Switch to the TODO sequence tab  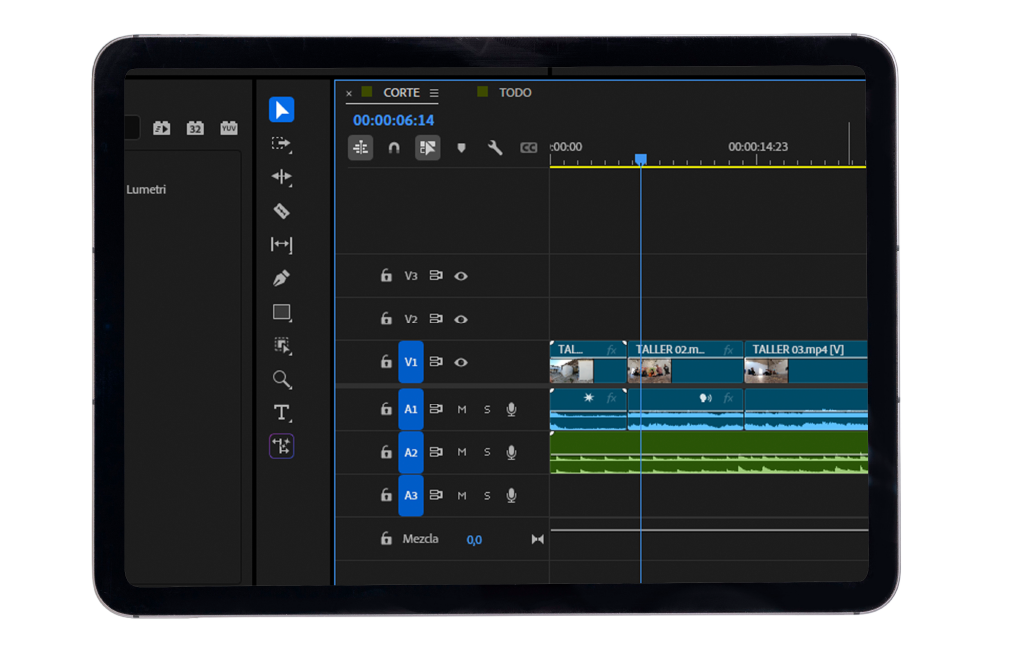point(515,93)
